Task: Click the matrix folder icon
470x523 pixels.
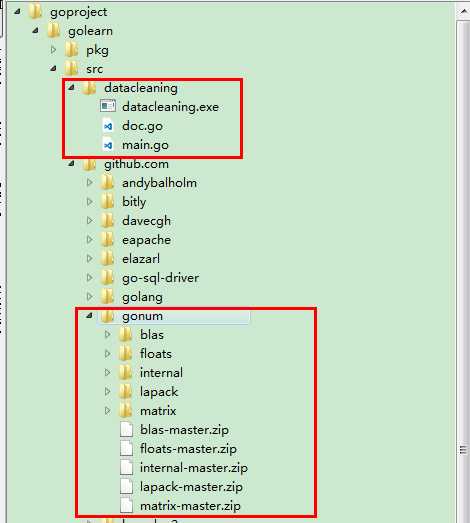Action: 125,411
